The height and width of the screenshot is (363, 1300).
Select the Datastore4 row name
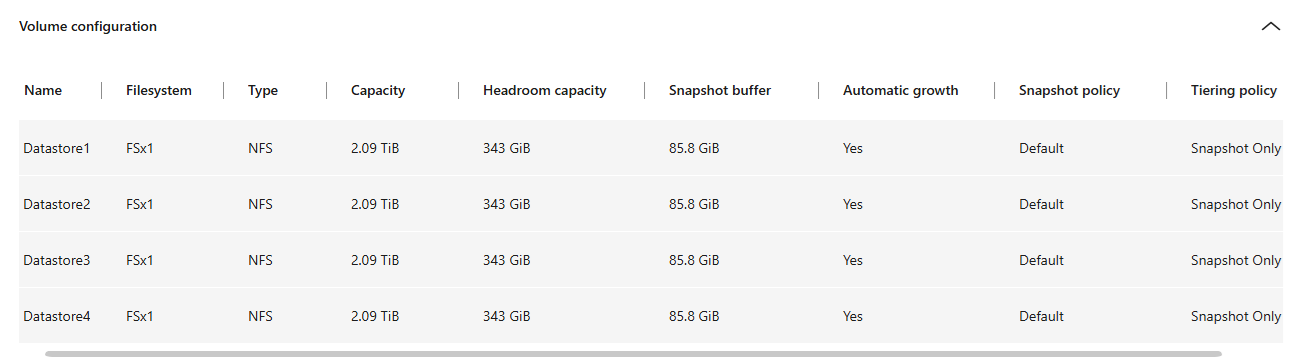pos(57,316)
